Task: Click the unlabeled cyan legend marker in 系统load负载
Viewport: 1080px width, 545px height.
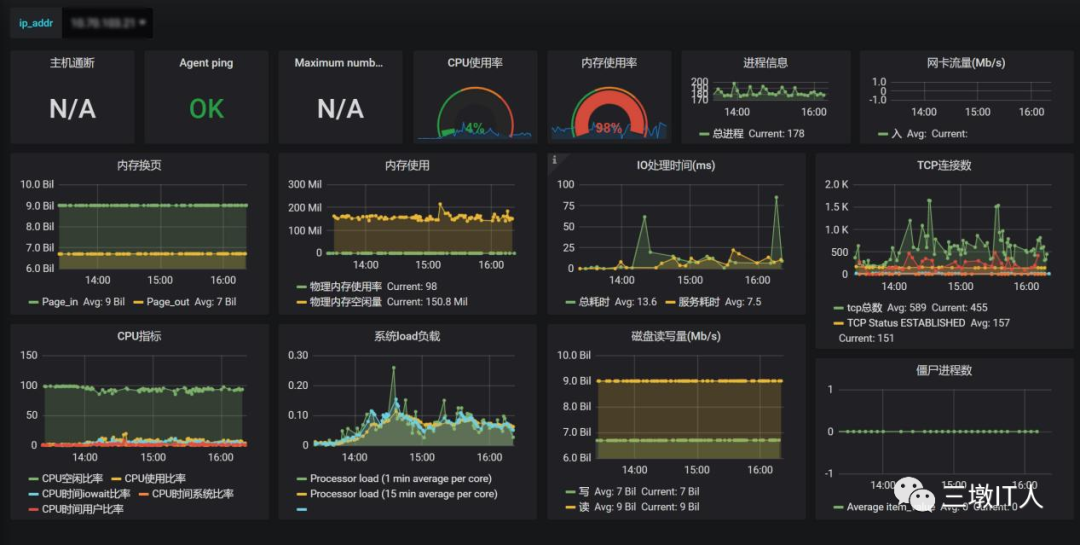Action: (x=302, y=509)
